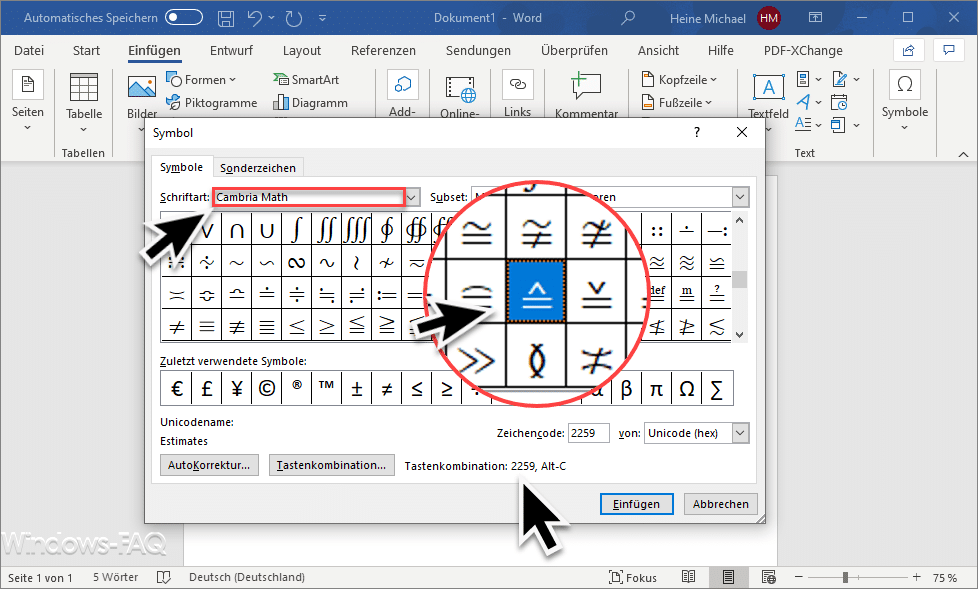The image size is (978, 589).
Task: Click the date and time icon
Action: click(x=839, y=102)
